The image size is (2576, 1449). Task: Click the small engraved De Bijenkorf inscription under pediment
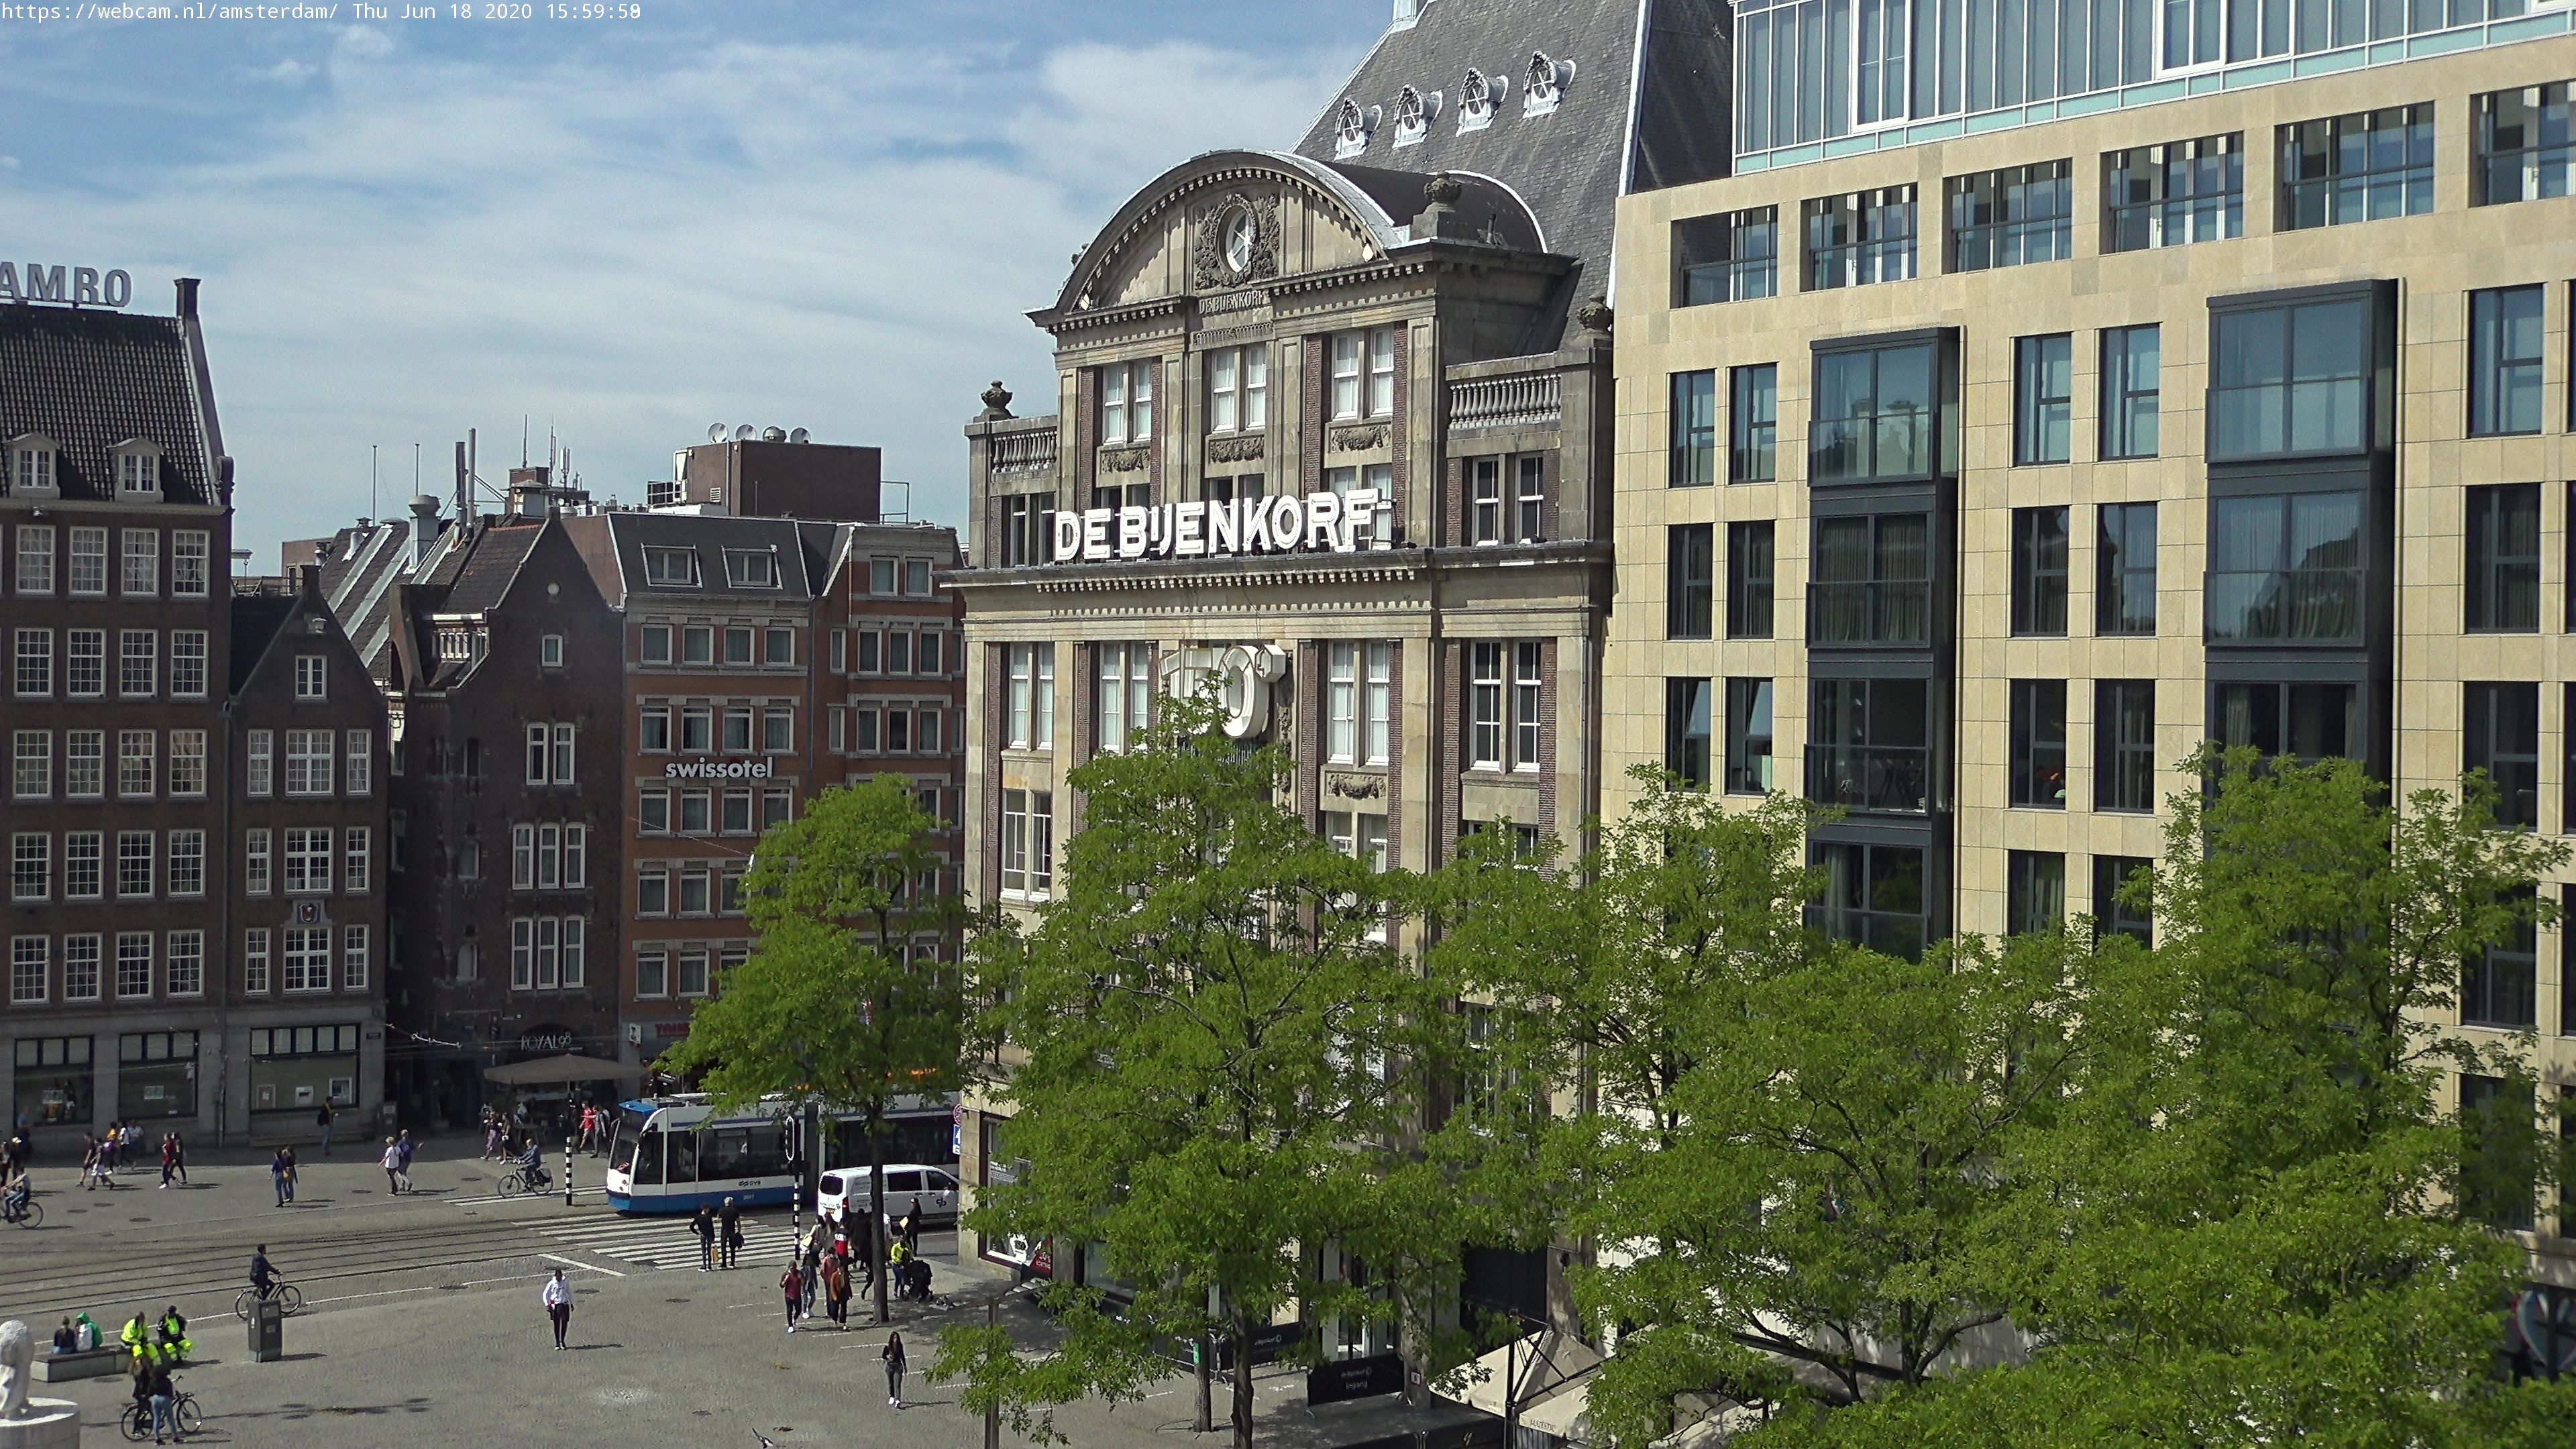click(1232, 301)
